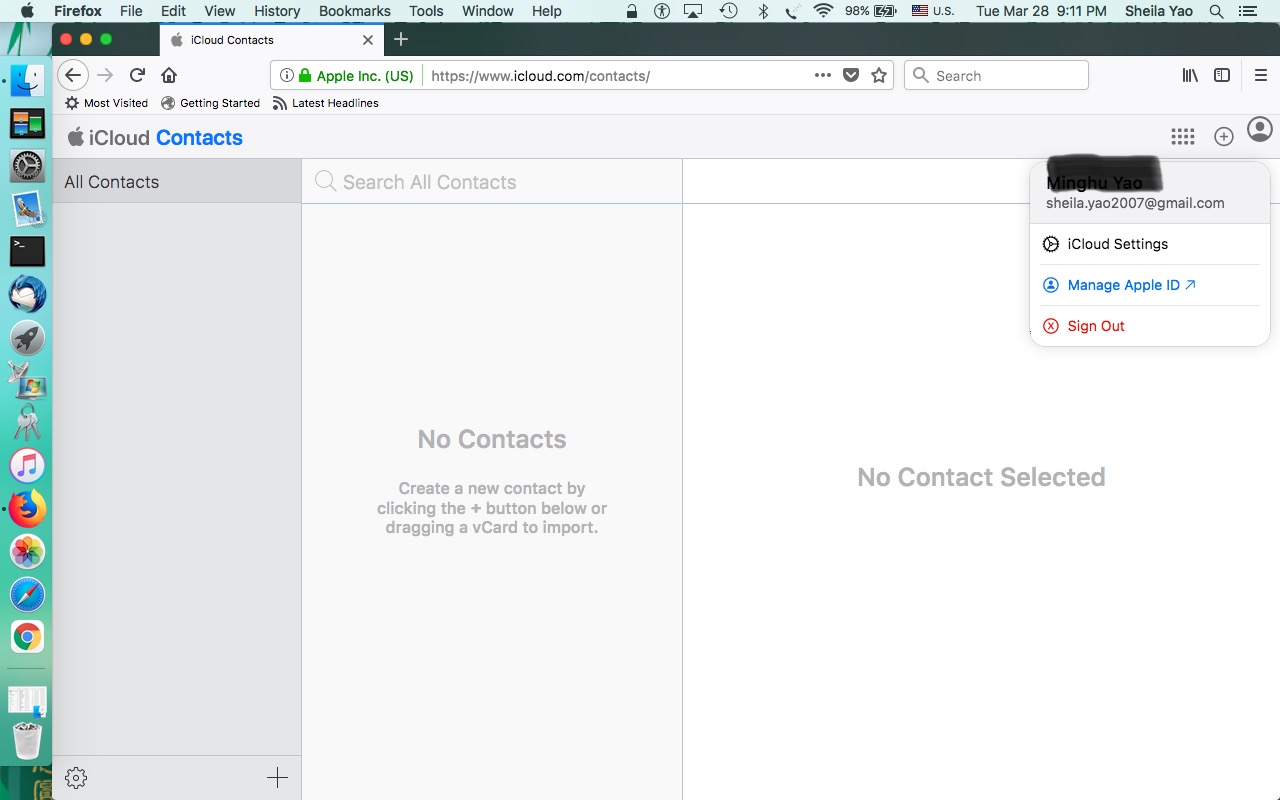
Task: Open Photos from the Dock
Action: (28, 551)
